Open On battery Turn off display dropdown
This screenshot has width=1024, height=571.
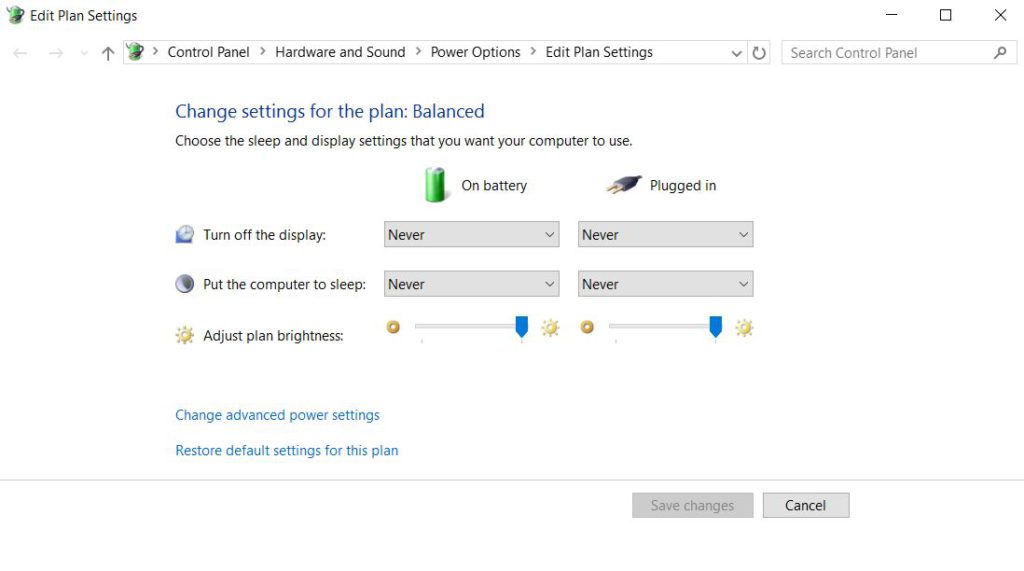[471, 235]
